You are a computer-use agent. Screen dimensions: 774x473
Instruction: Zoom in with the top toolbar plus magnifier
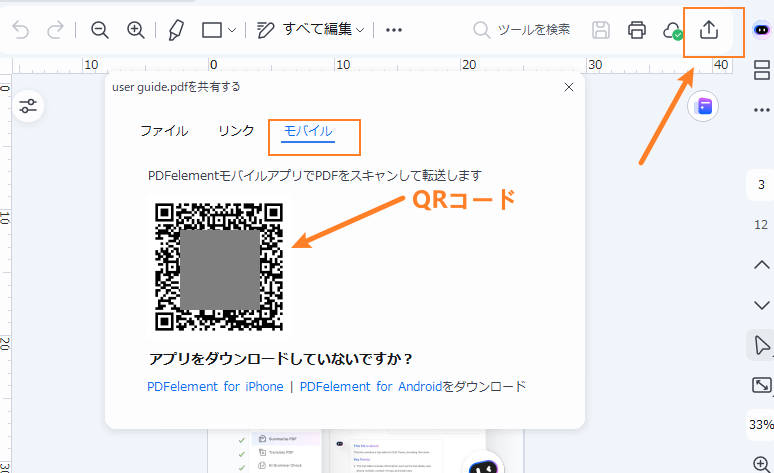[x=136, y=30]
